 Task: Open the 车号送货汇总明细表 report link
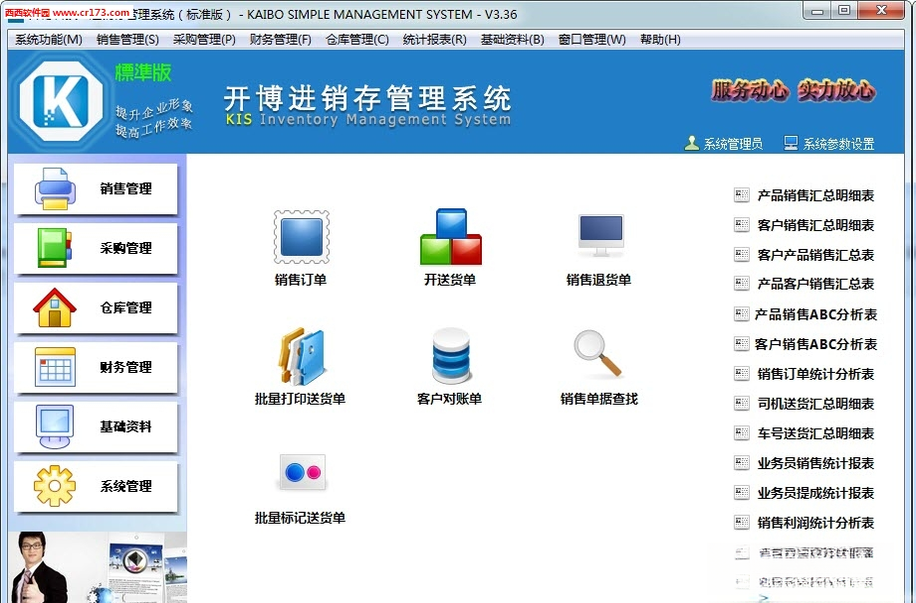click(x=816, y=434)
